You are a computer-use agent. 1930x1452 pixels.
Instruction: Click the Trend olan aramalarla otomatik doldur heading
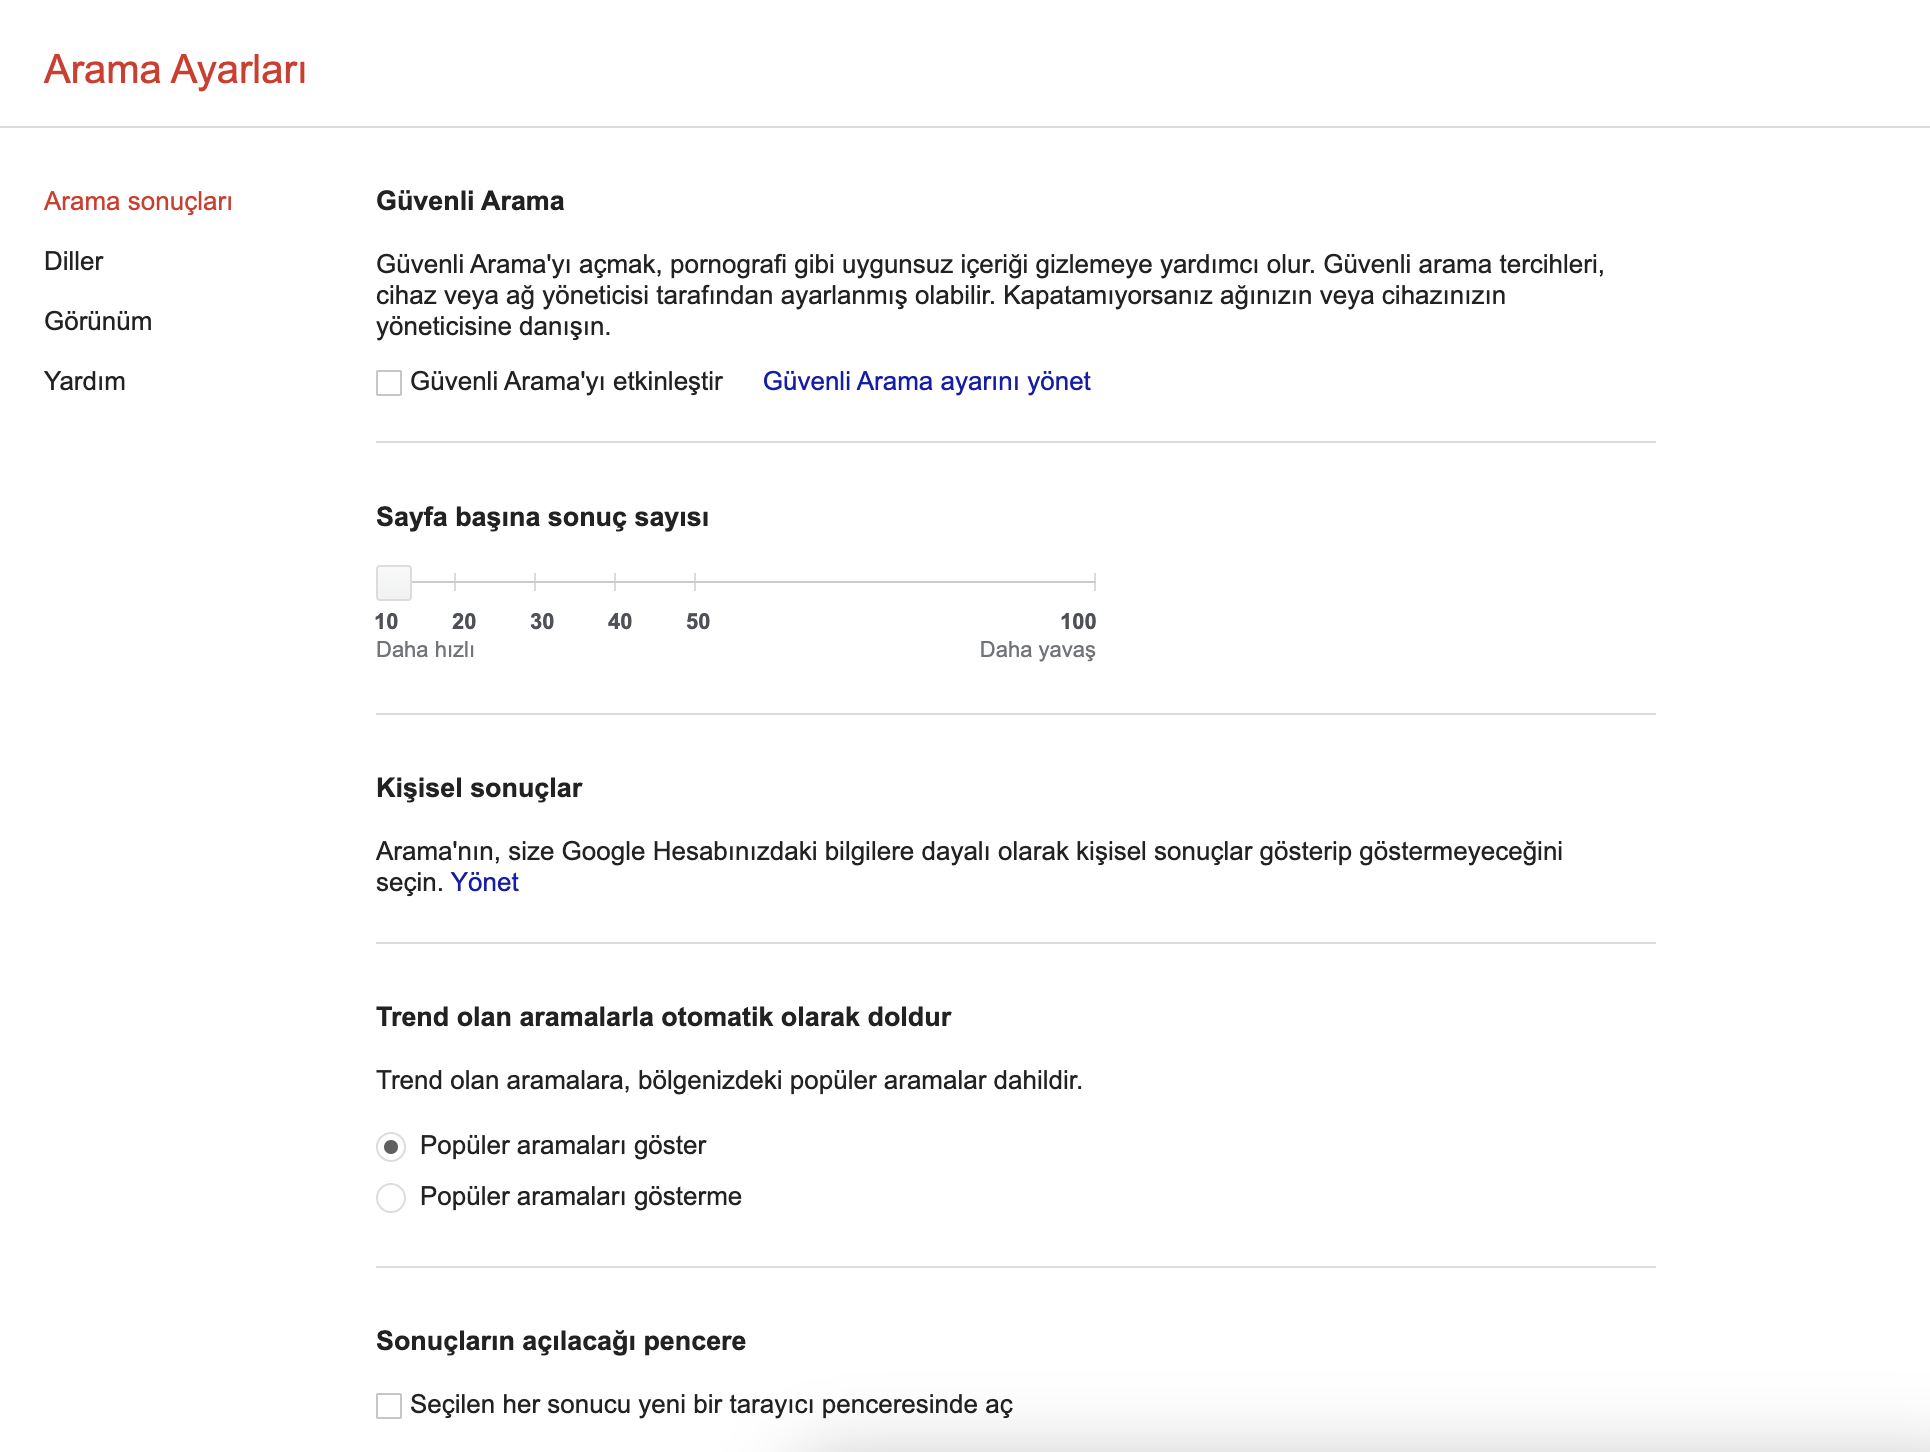tap(663, 1017)
